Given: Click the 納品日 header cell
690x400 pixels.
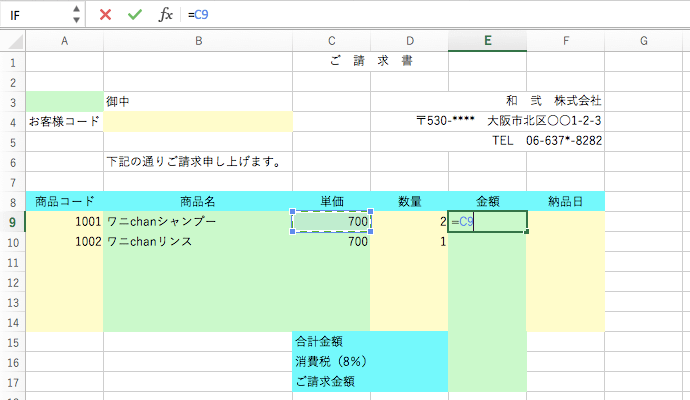Looking at the screenshot, I should pyautogui.click(x=565, y=202).
